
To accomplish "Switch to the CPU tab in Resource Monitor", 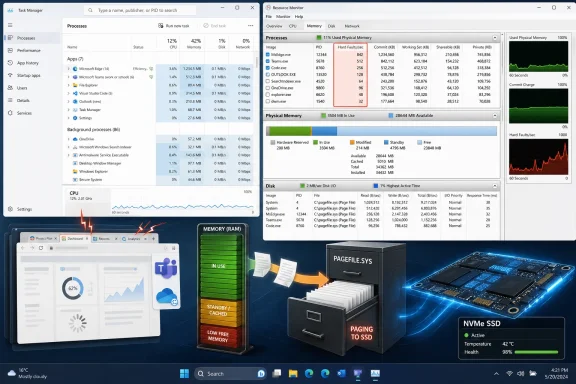I will (x=292, y=26).
